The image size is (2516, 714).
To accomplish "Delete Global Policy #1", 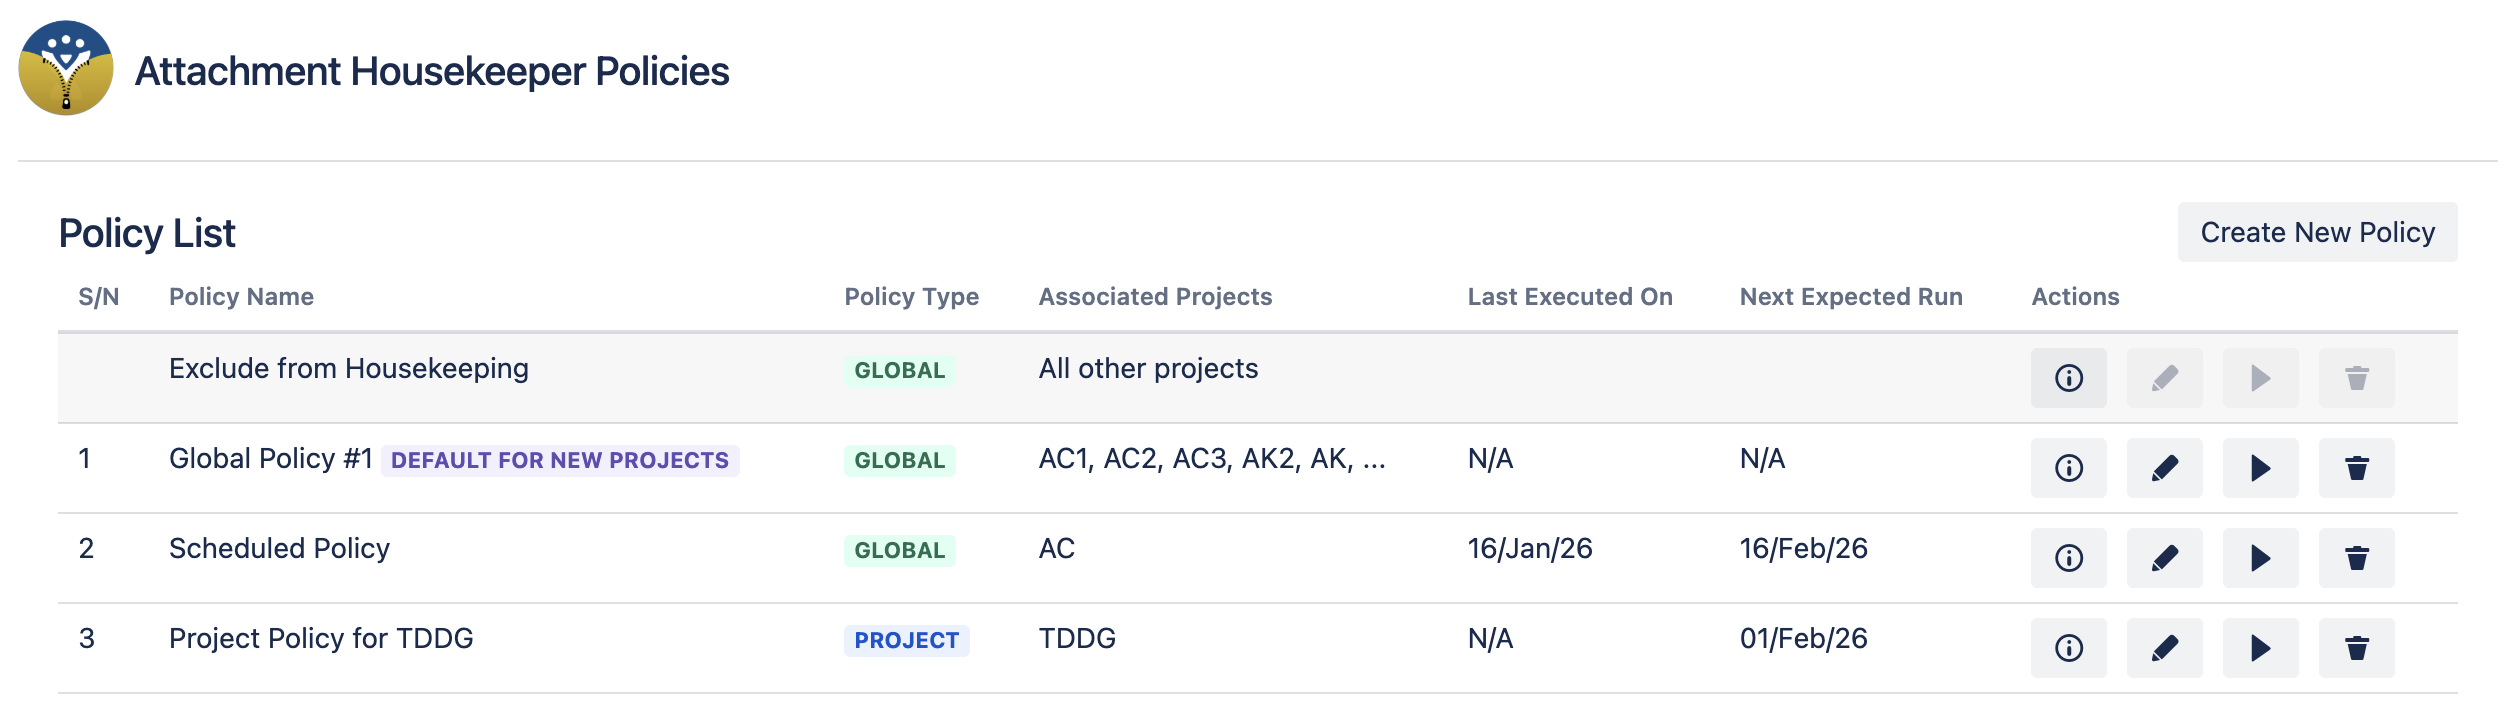I will (x=2356, y=468).
